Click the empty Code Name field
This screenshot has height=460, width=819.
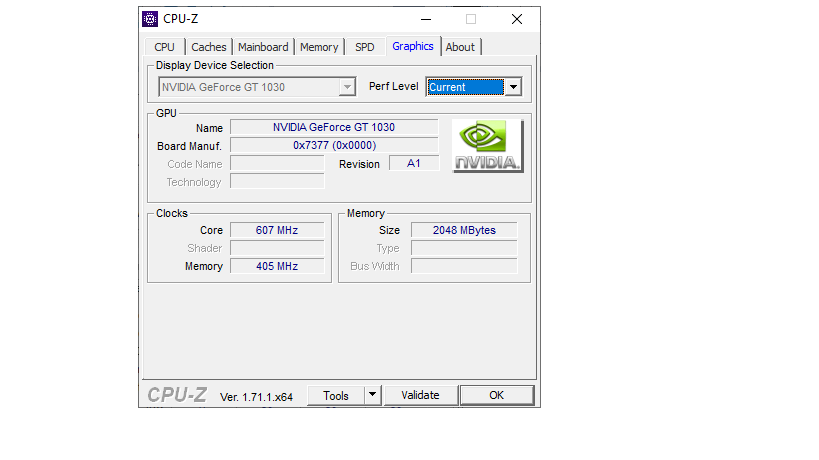pyautogui.click(x=277, y=163)
